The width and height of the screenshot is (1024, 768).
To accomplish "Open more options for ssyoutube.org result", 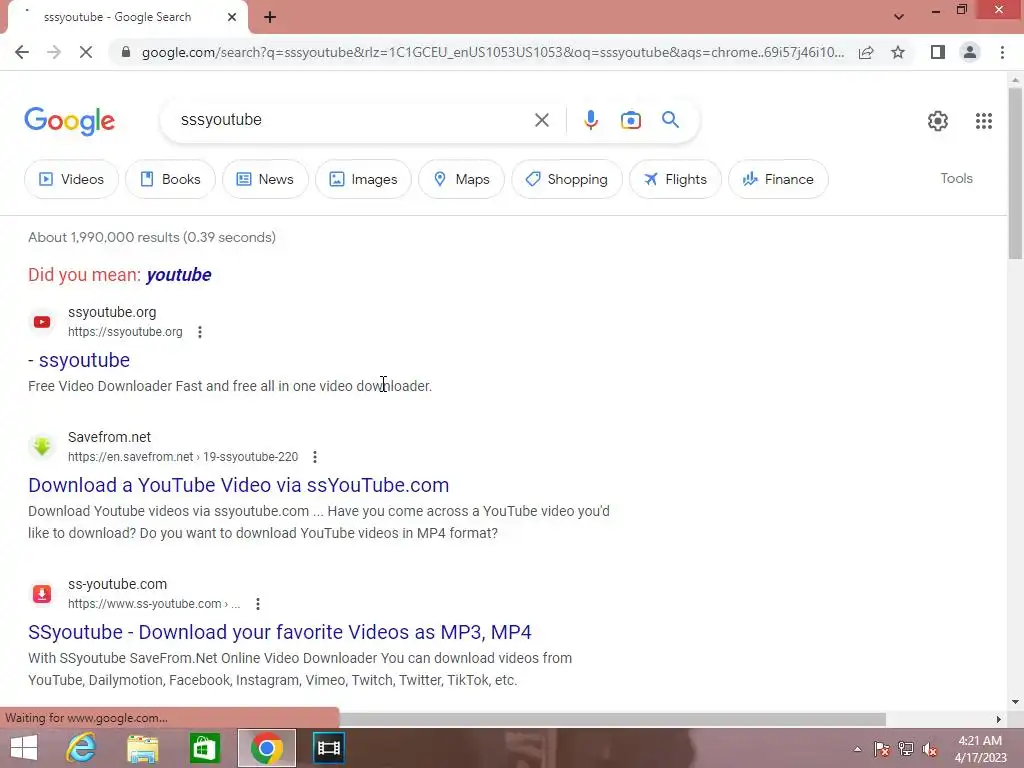I will (200, 332).
